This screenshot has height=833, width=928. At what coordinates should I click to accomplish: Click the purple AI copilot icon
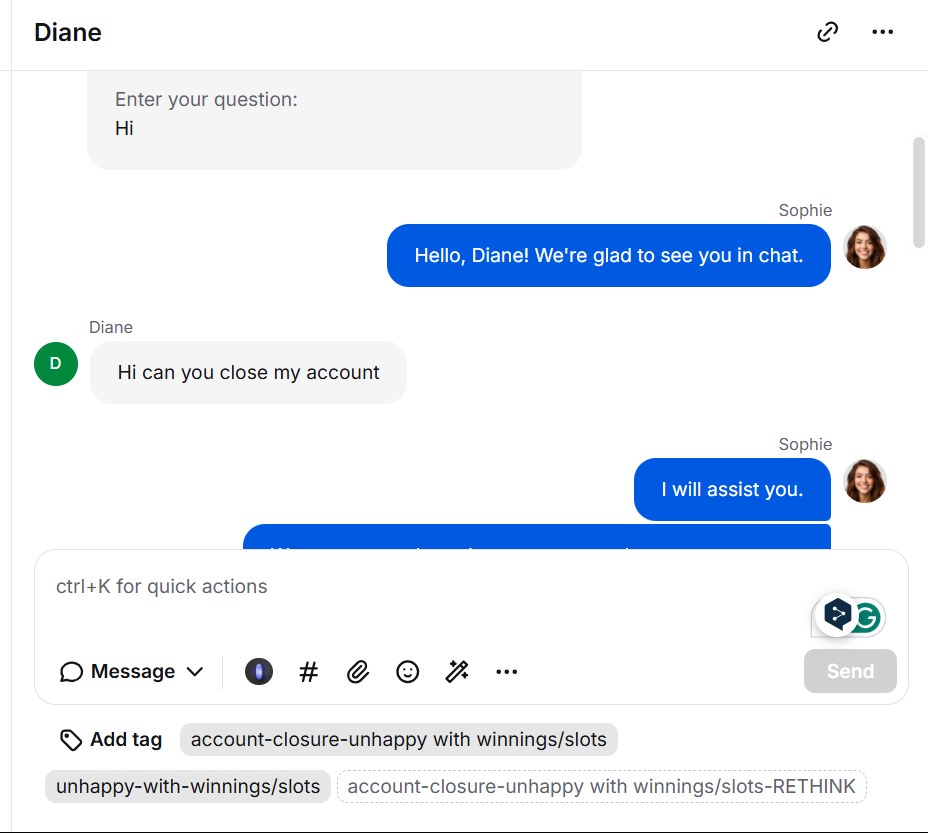pyautogui.click(x=259, y=671)
